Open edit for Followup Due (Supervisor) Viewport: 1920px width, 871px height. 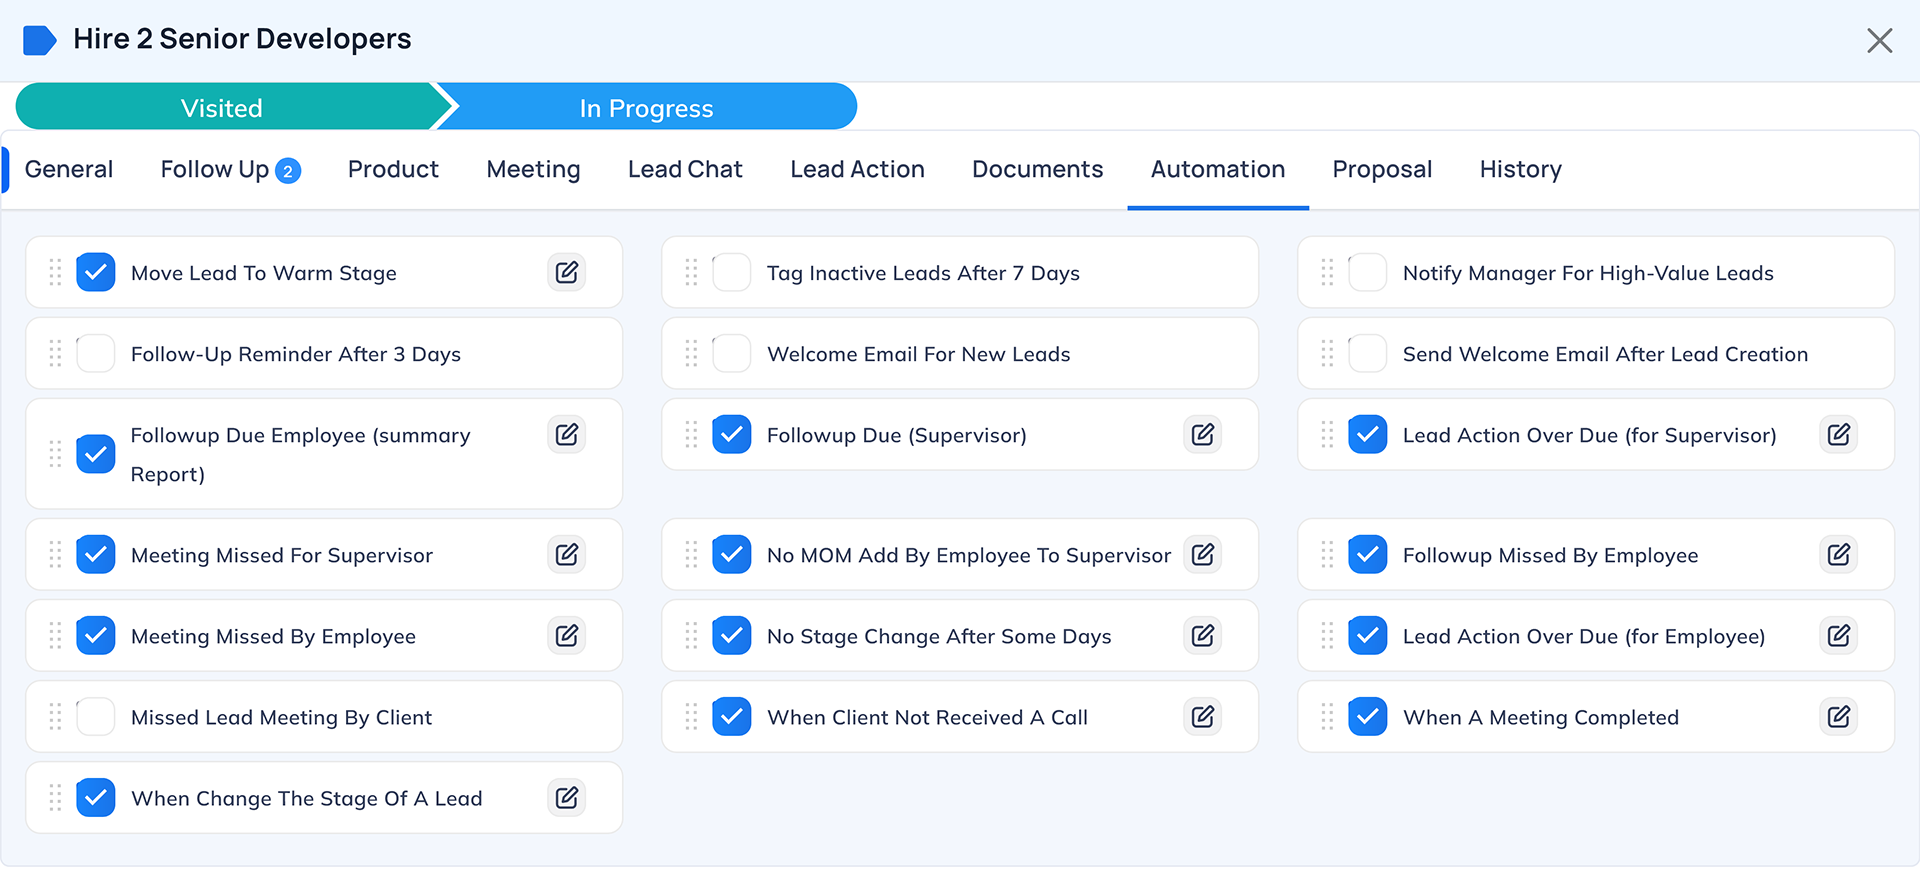point(1202,434)
